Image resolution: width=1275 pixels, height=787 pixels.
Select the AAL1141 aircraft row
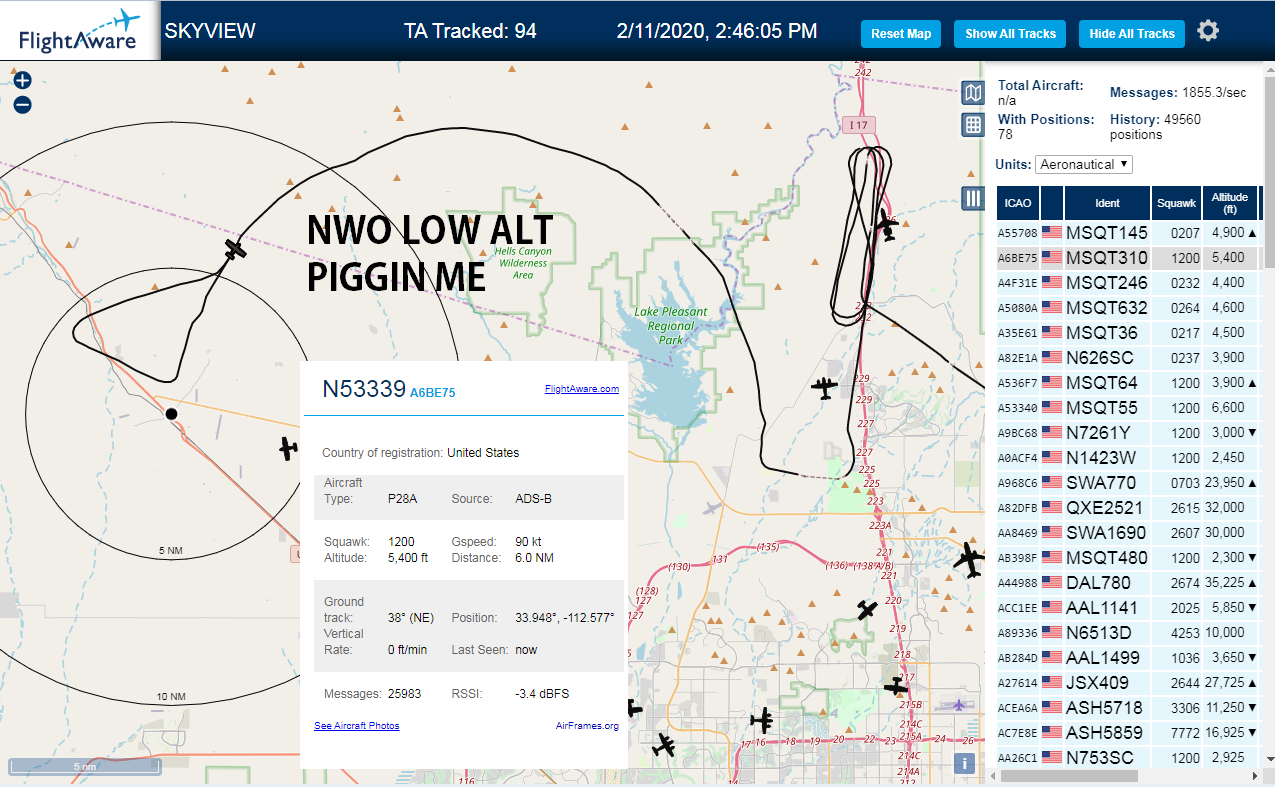click(1128, 608)
